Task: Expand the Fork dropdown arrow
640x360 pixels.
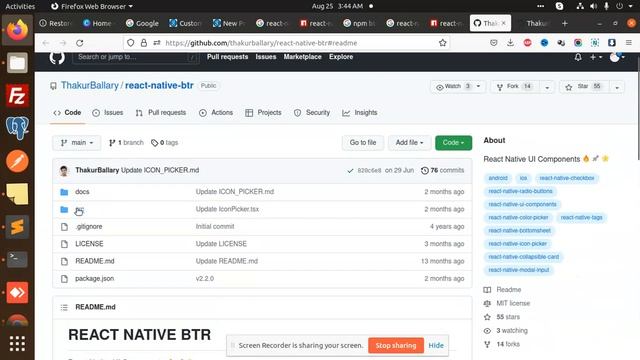Action: 547,87
